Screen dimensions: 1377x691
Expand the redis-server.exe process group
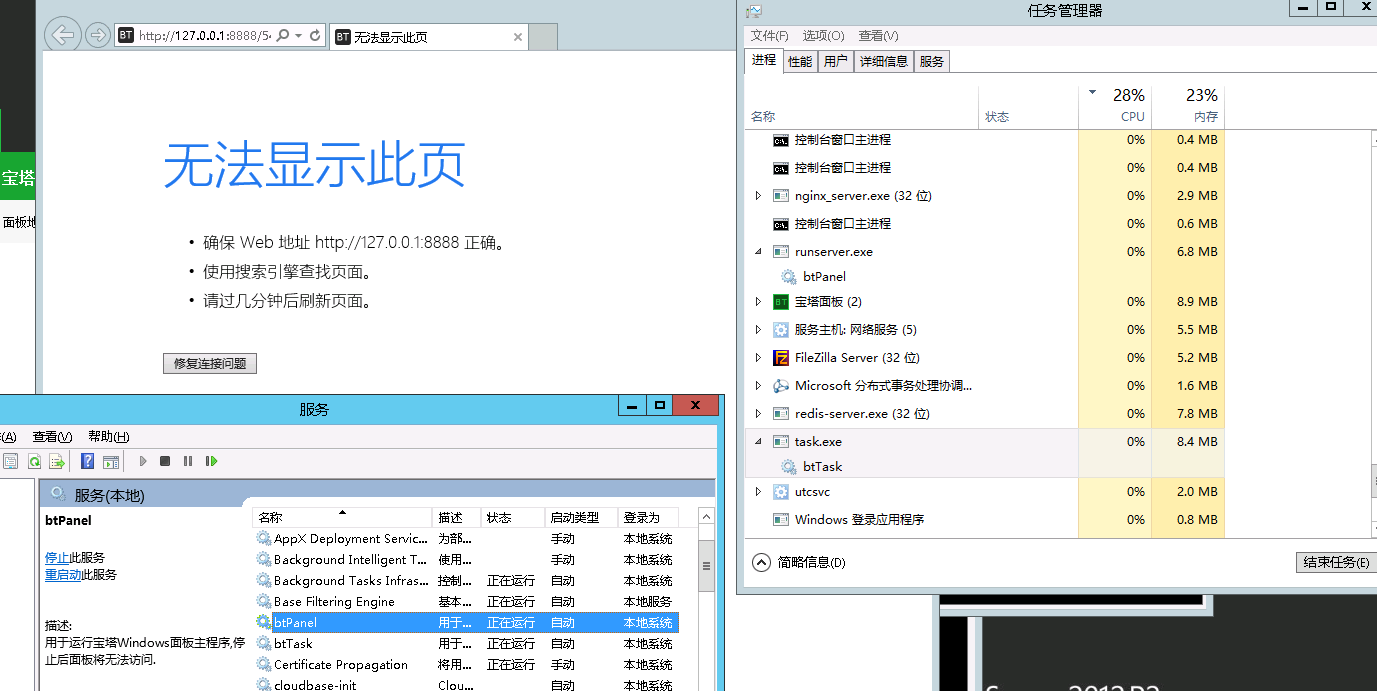point(758,414)
